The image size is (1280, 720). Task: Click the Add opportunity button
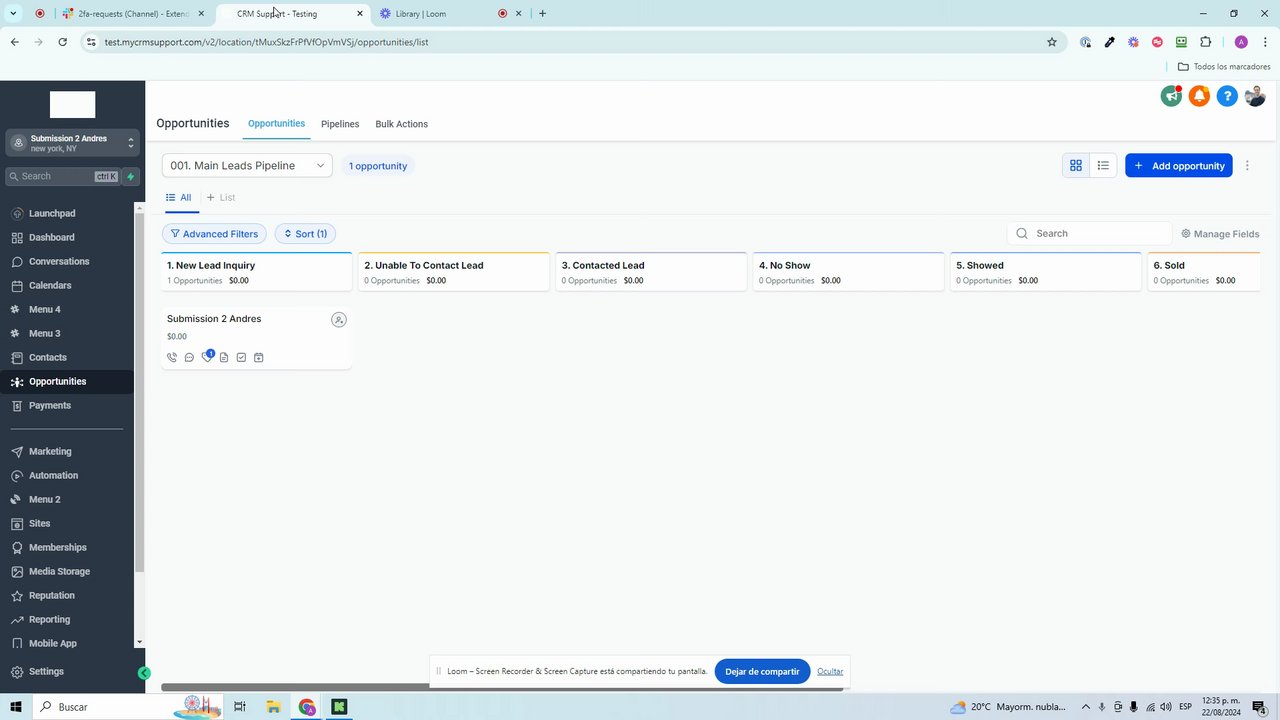coord(1179,166)
